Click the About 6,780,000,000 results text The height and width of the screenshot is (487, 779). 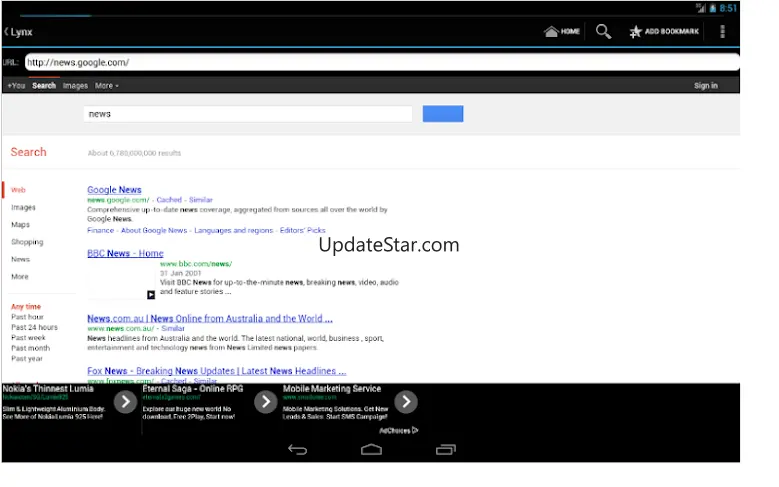[134, 153]
